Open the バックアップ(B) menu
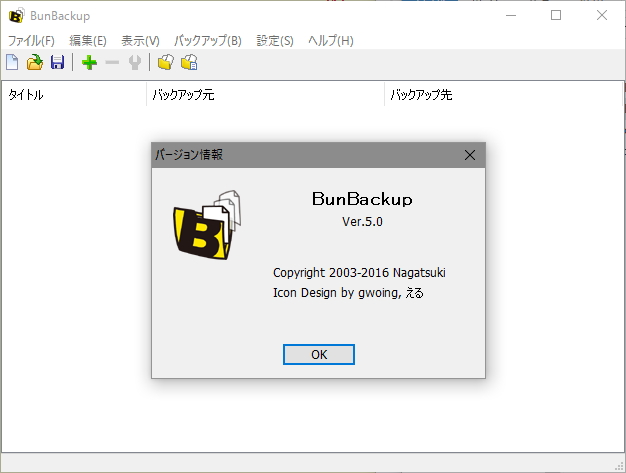The image size is (626, 473). point(208,41)
